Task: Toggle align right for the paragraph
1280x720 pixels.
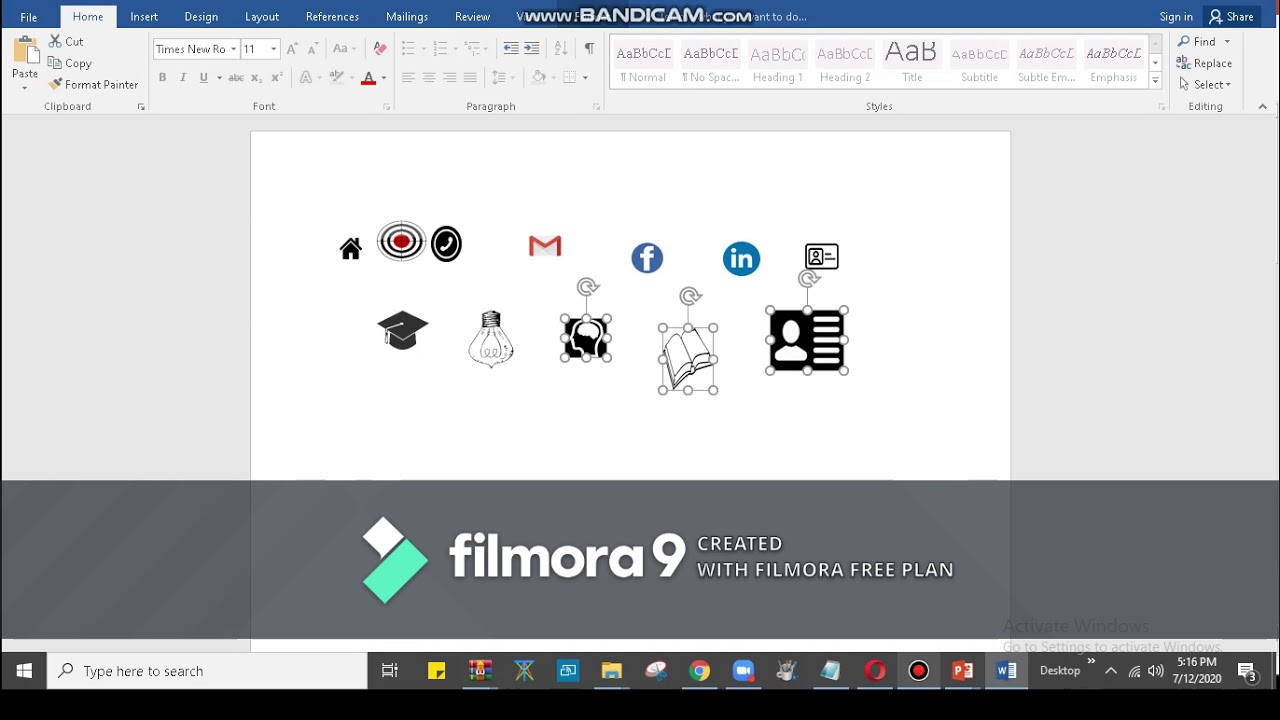Action: [450, 77]
